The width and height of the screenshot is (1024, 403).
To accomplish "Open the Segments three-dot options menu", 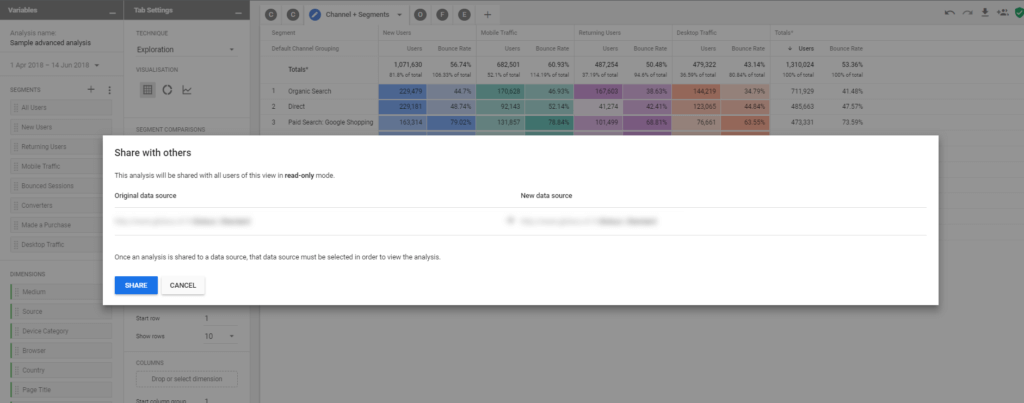I will point(109,90).
